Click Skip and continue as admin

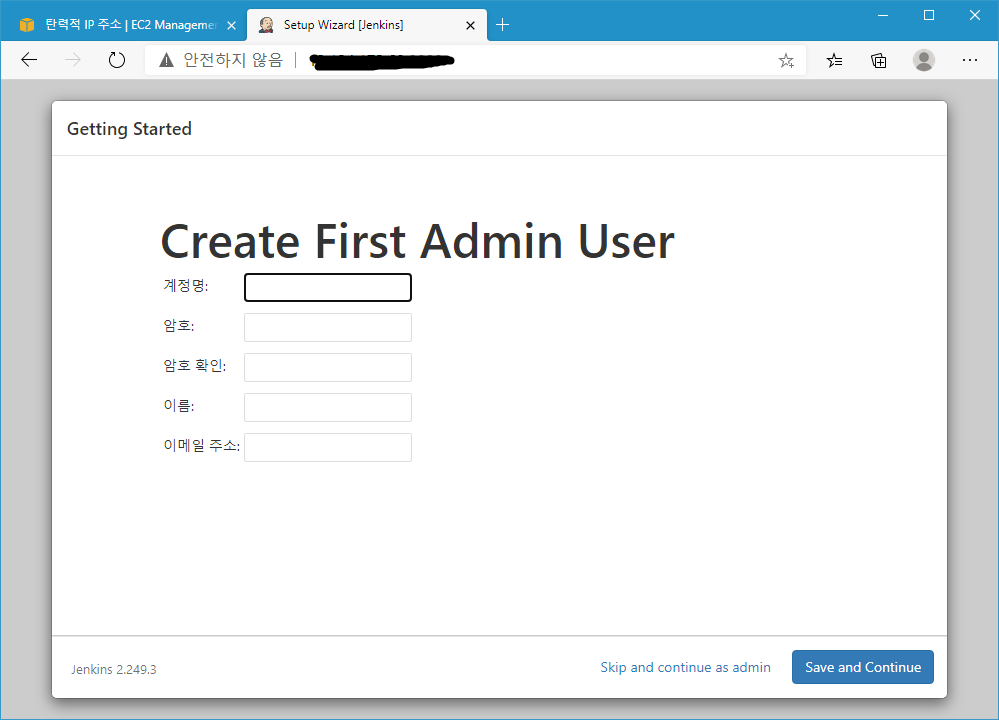click(685, 667)
